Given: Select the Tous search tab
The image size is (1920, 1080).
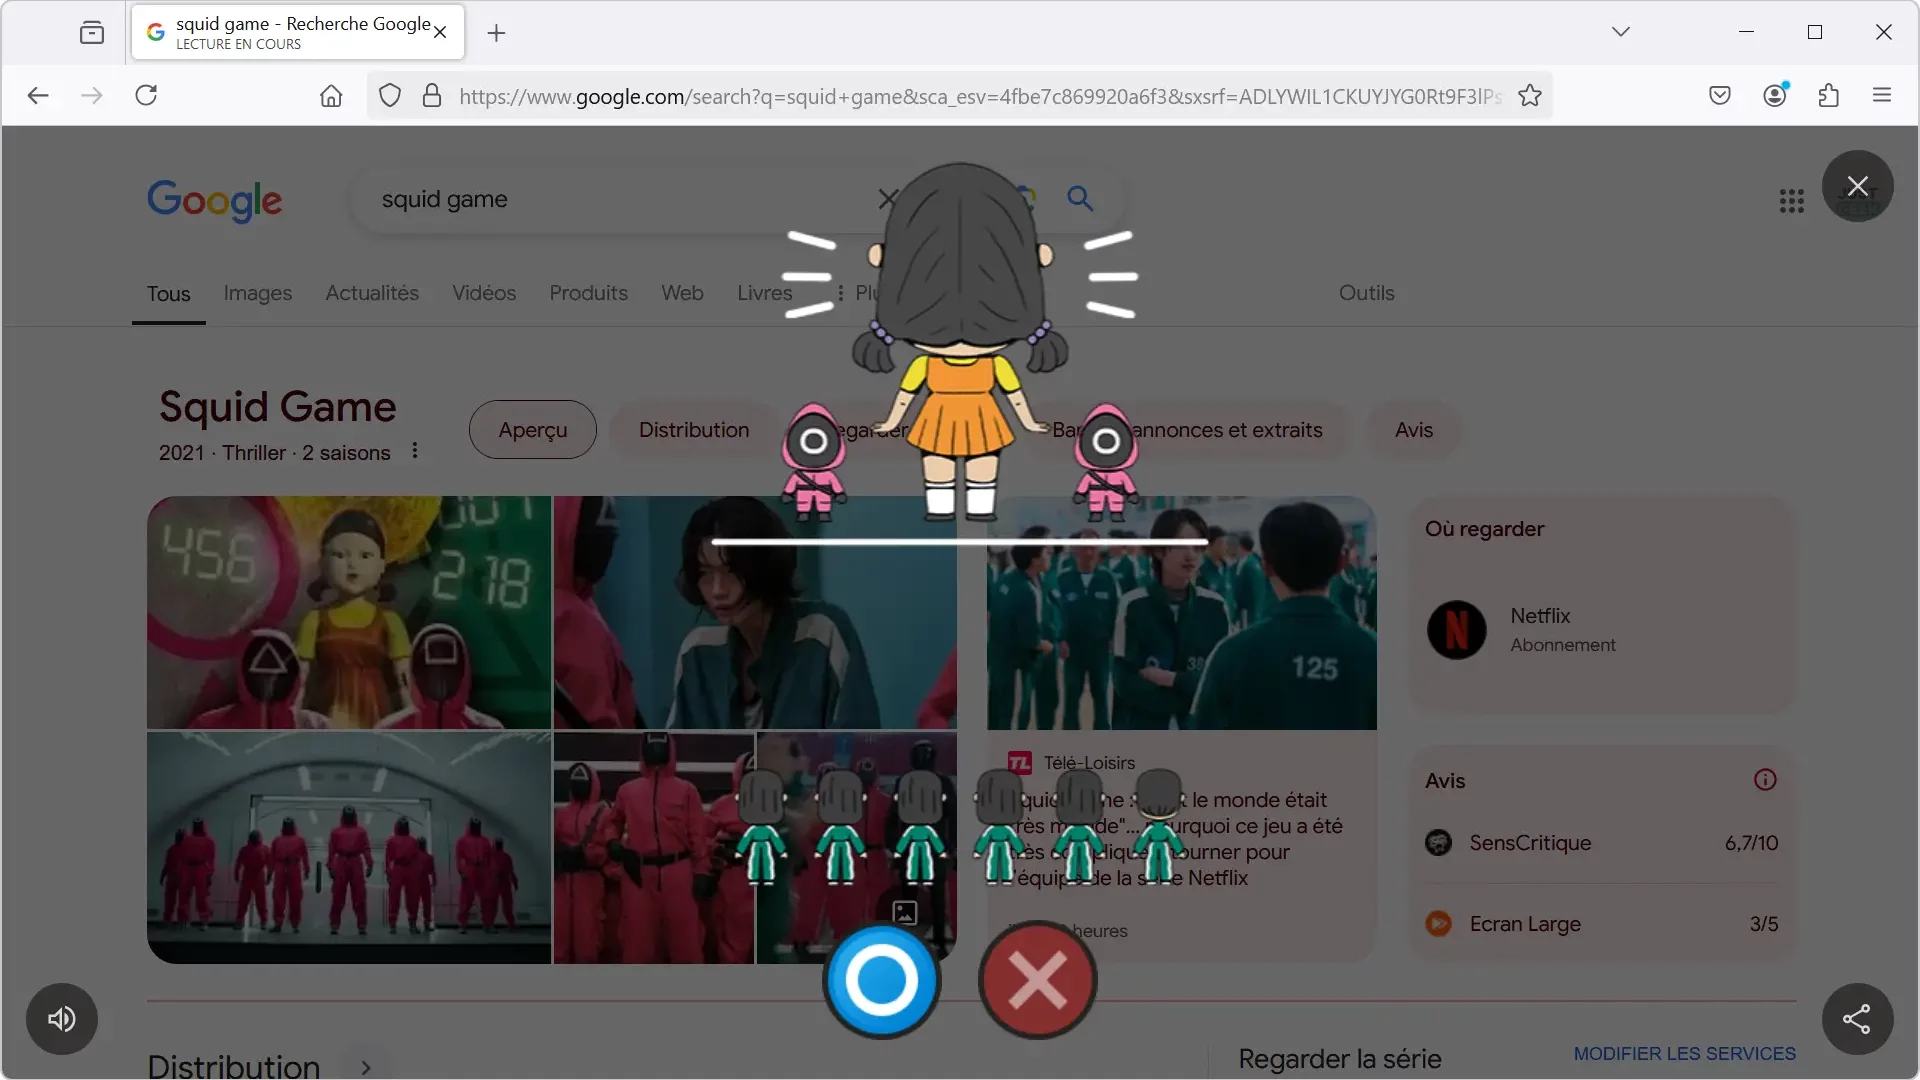Looking at the screenshot, I should pos(168,293).
